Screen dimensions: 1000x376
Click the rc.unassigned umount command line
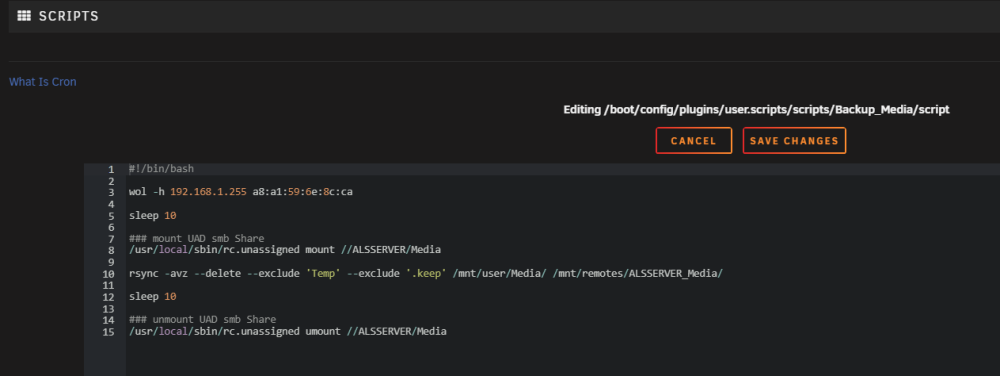coord(287,331)
